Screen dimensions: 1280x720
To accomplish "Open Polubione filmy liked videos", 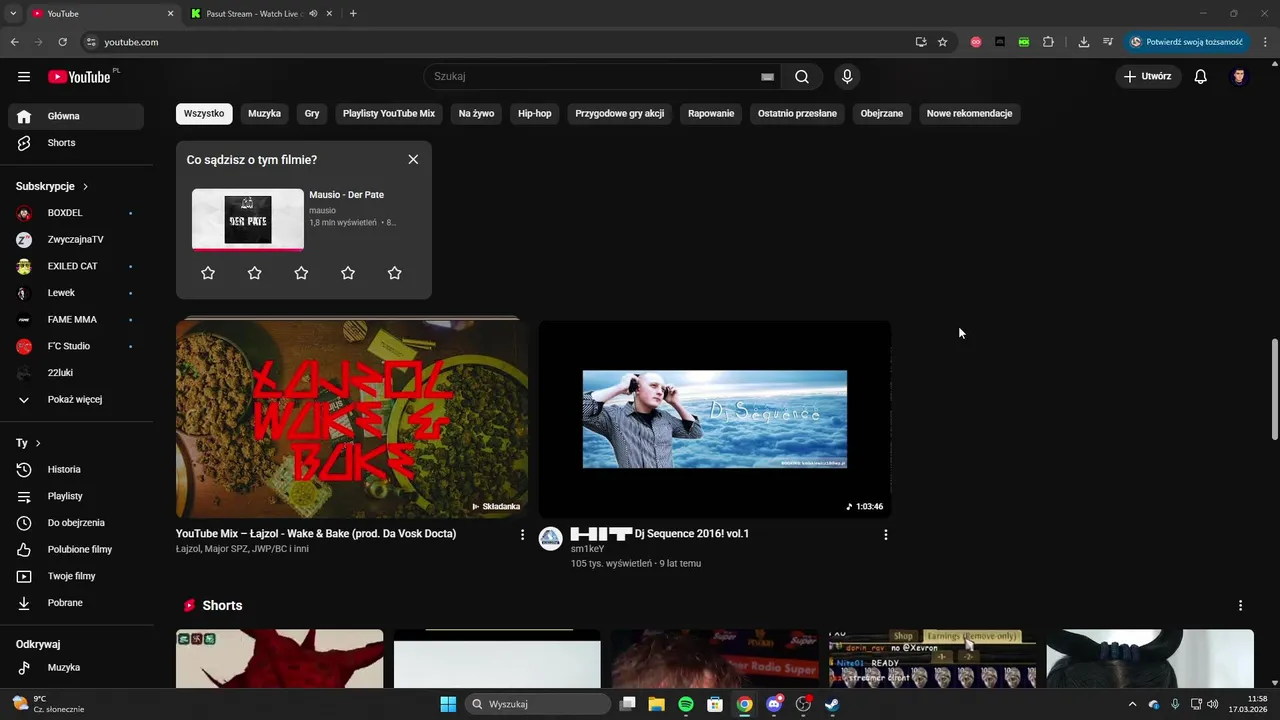I will pos(76,550).
